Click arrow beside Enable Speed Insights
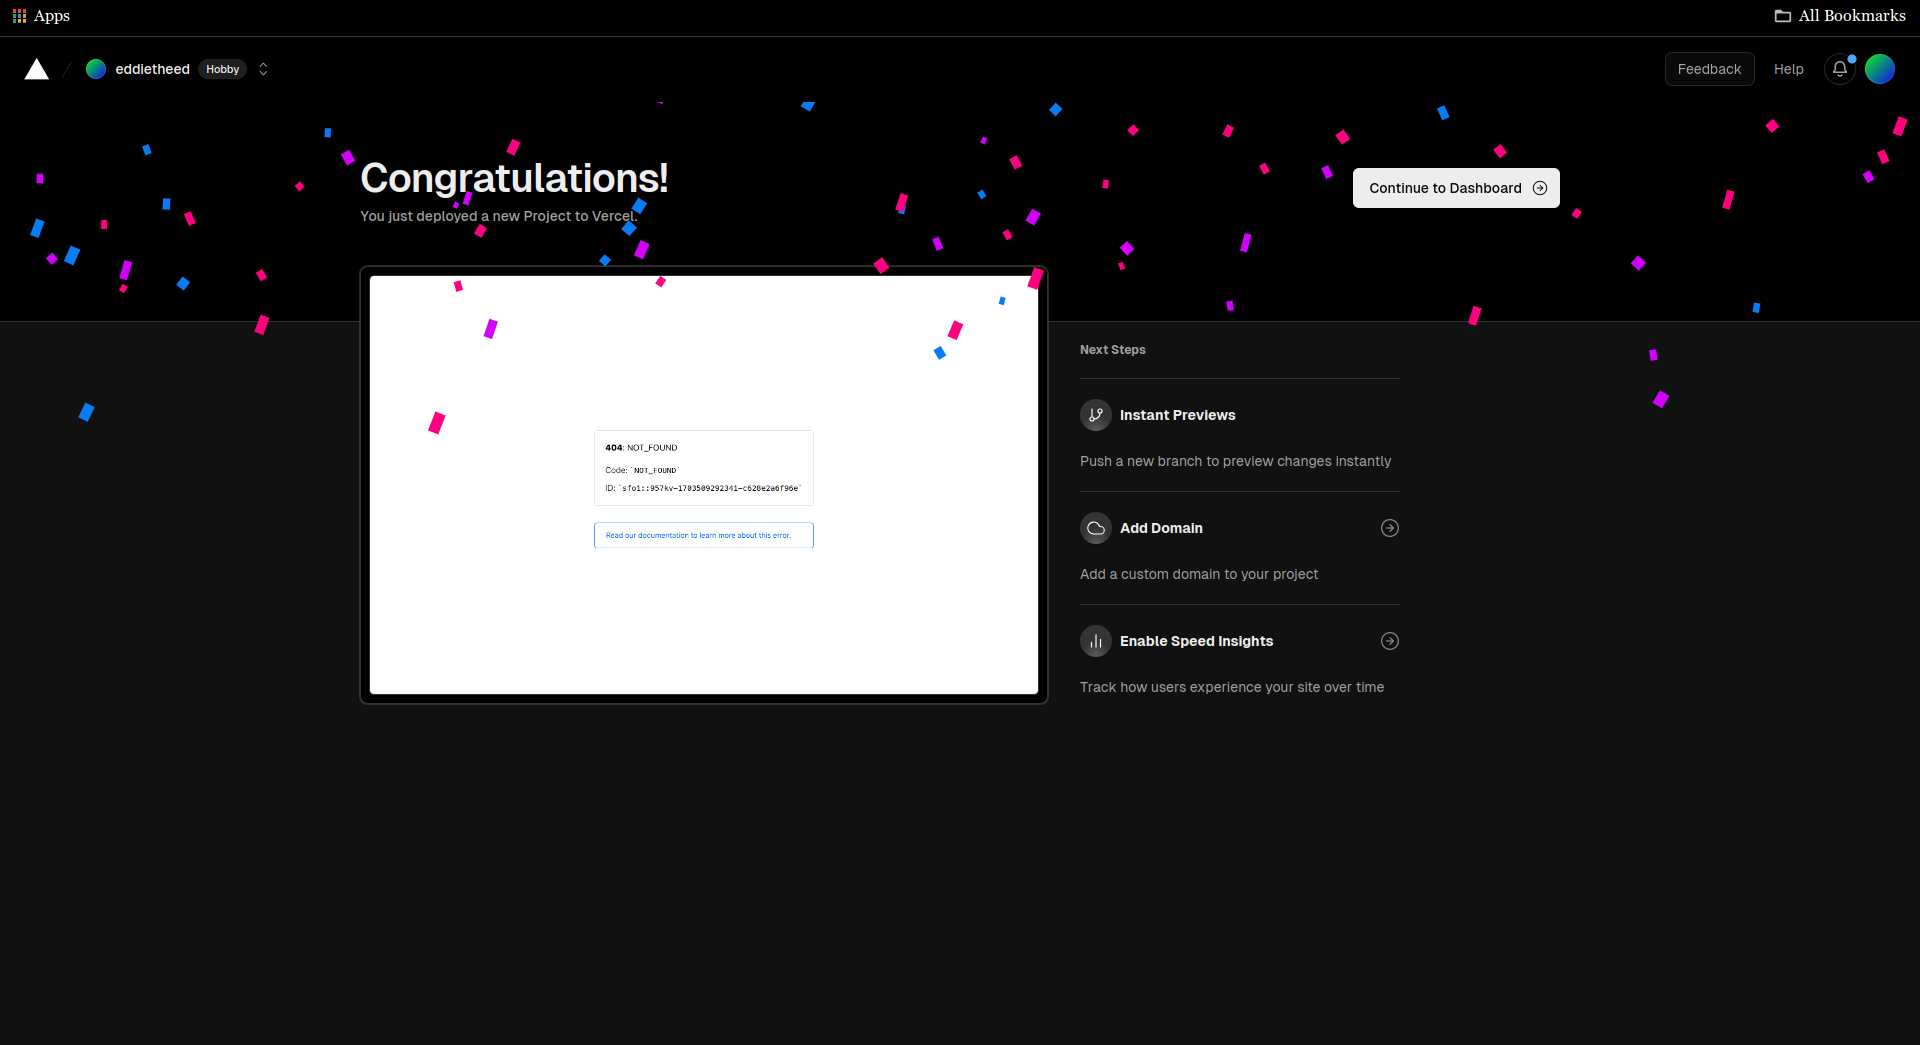1920x1045 pixels. point(1390,641)
